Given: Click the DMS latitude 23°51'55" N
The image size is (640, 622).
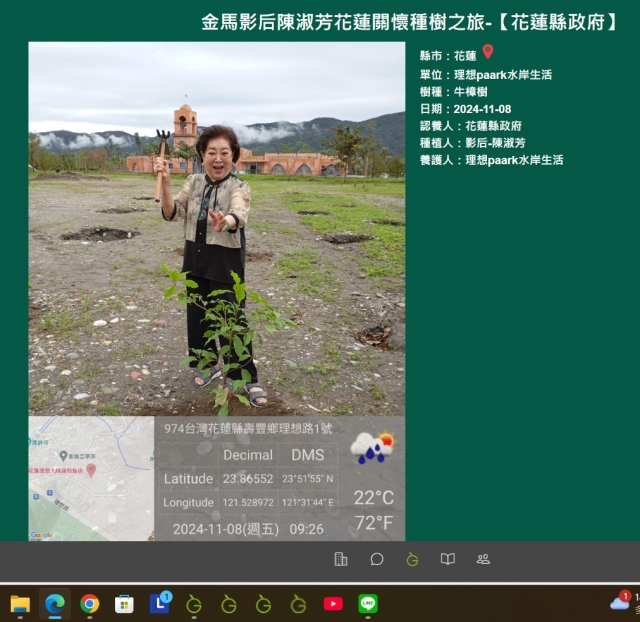Looking at the screenshot, I should click(308, 479).
